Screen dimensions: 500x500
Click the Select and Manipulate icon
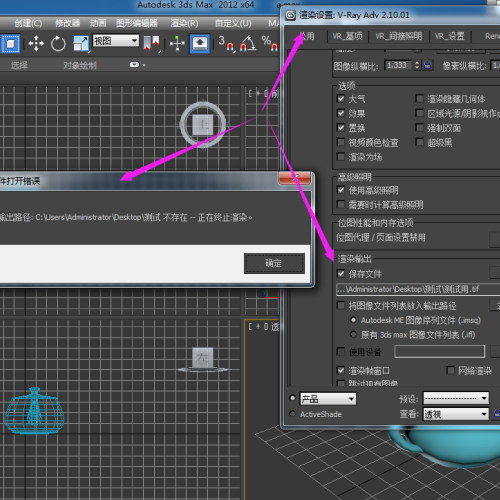(x=177, y=44)
